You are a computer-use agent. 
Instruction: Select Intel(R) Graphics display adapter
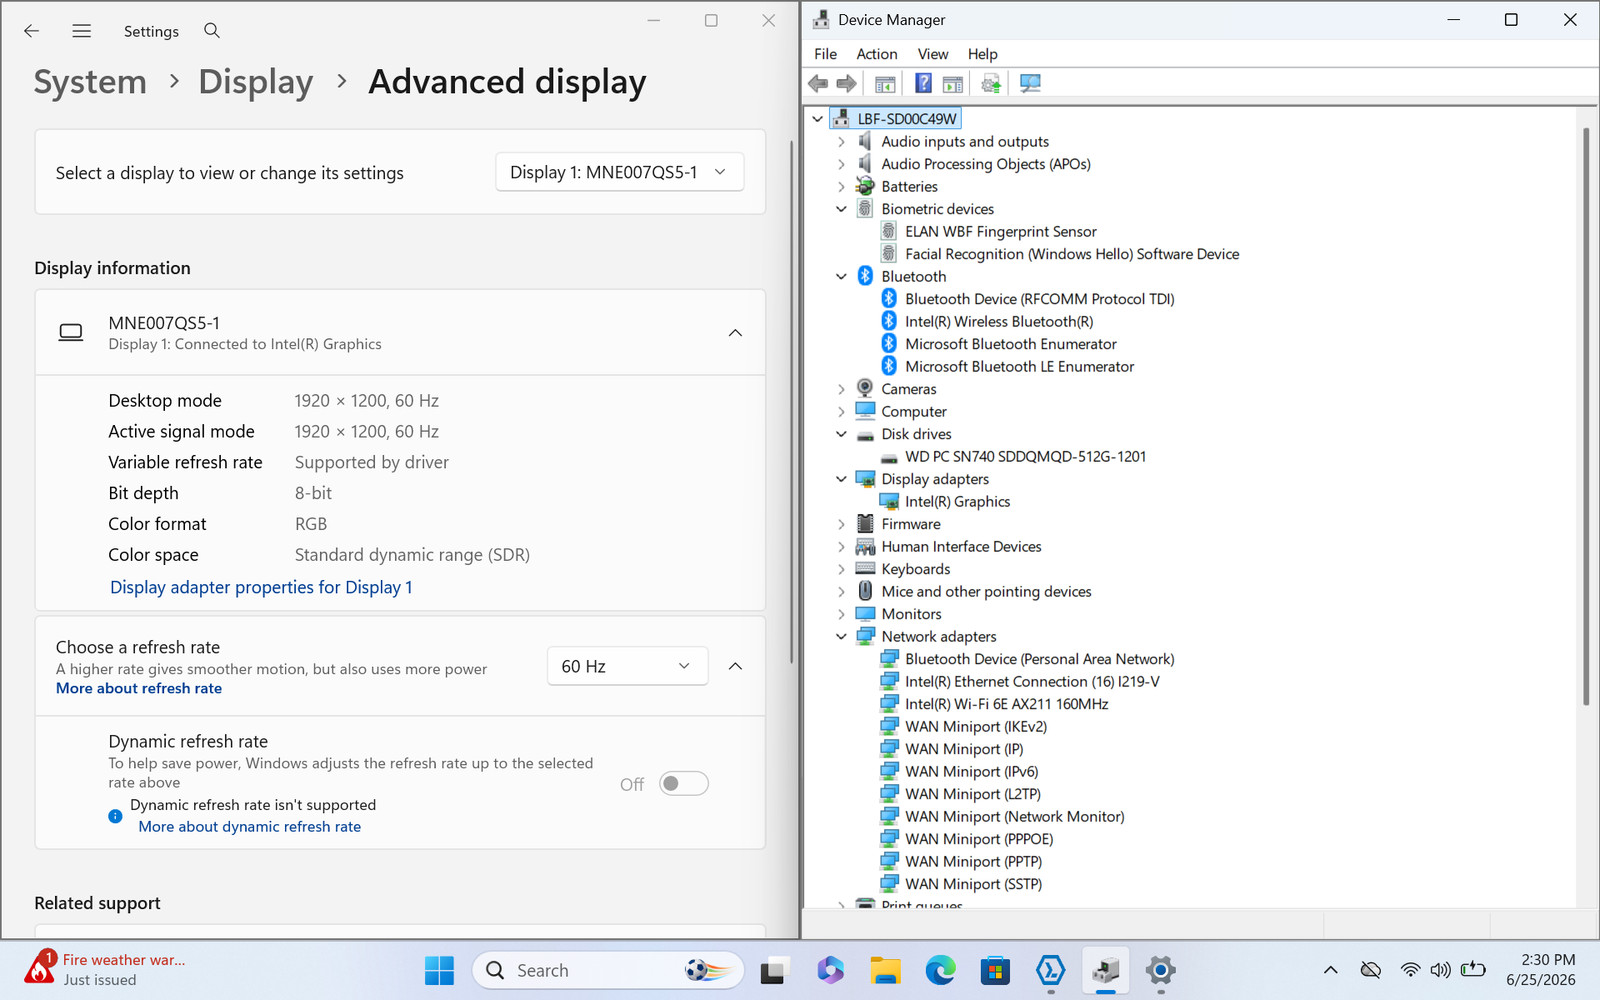pos(957,502)
